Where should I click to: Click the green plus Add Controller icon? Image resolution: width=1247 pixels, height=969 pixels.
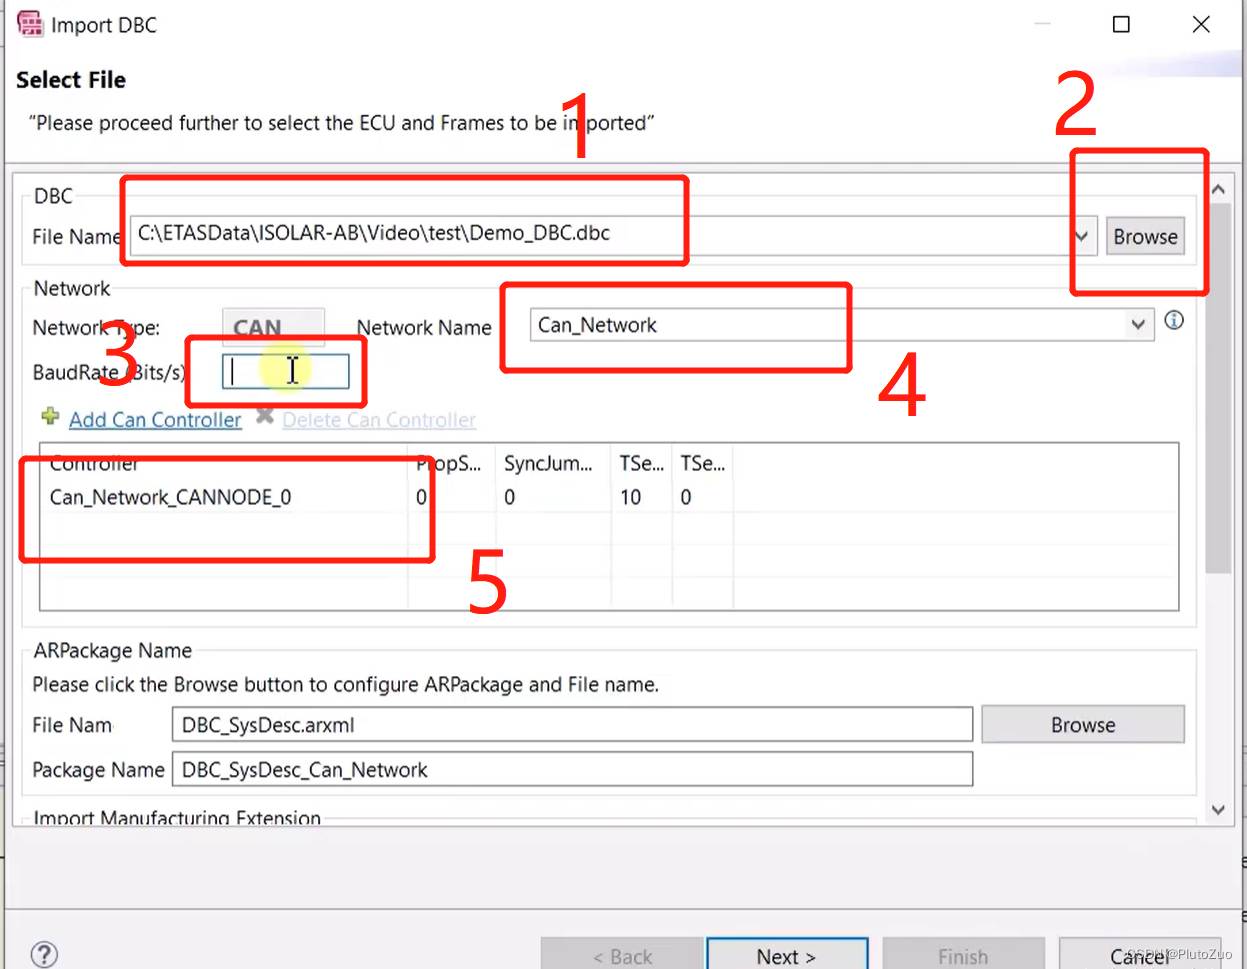coord(50,416)
